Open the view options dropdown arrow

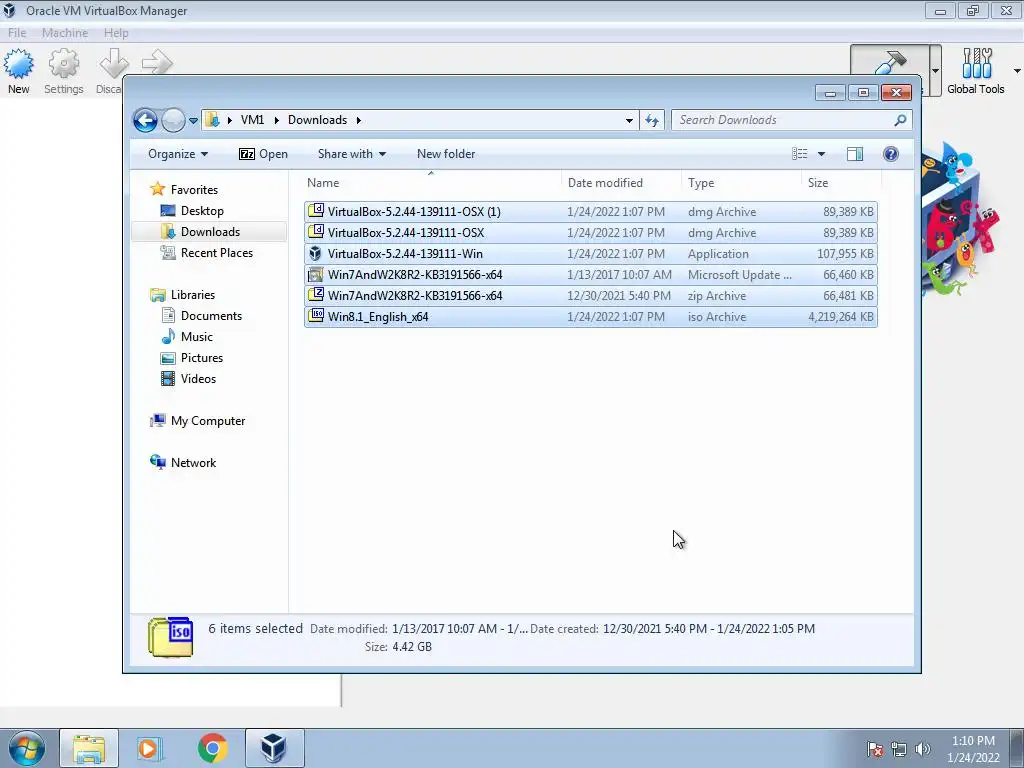tap(822, 154)
